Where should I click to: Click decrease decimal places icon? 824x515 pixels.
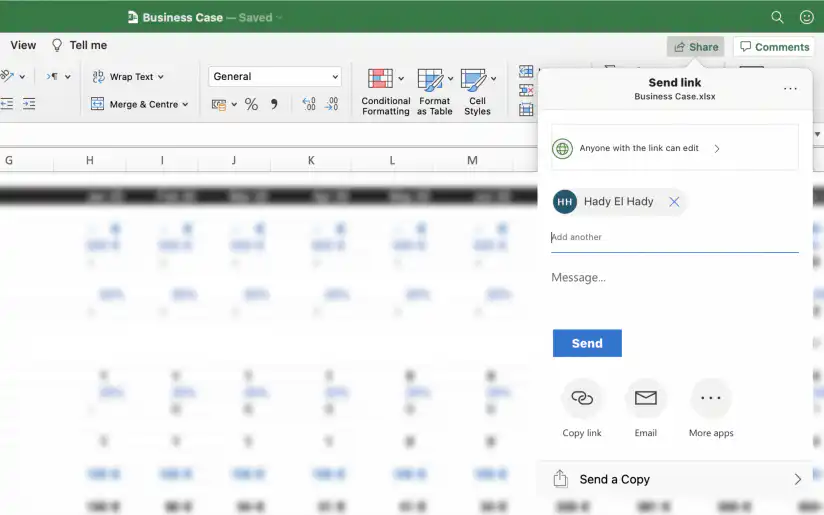332,104
